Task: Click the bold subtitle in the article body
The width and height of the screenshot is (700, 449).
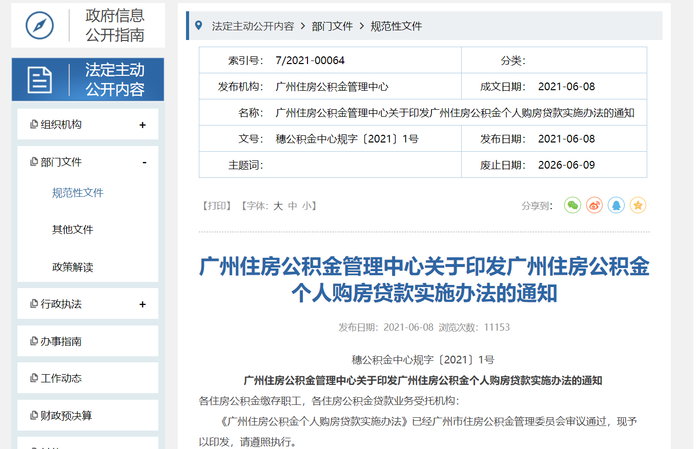Action: [423, 380]
